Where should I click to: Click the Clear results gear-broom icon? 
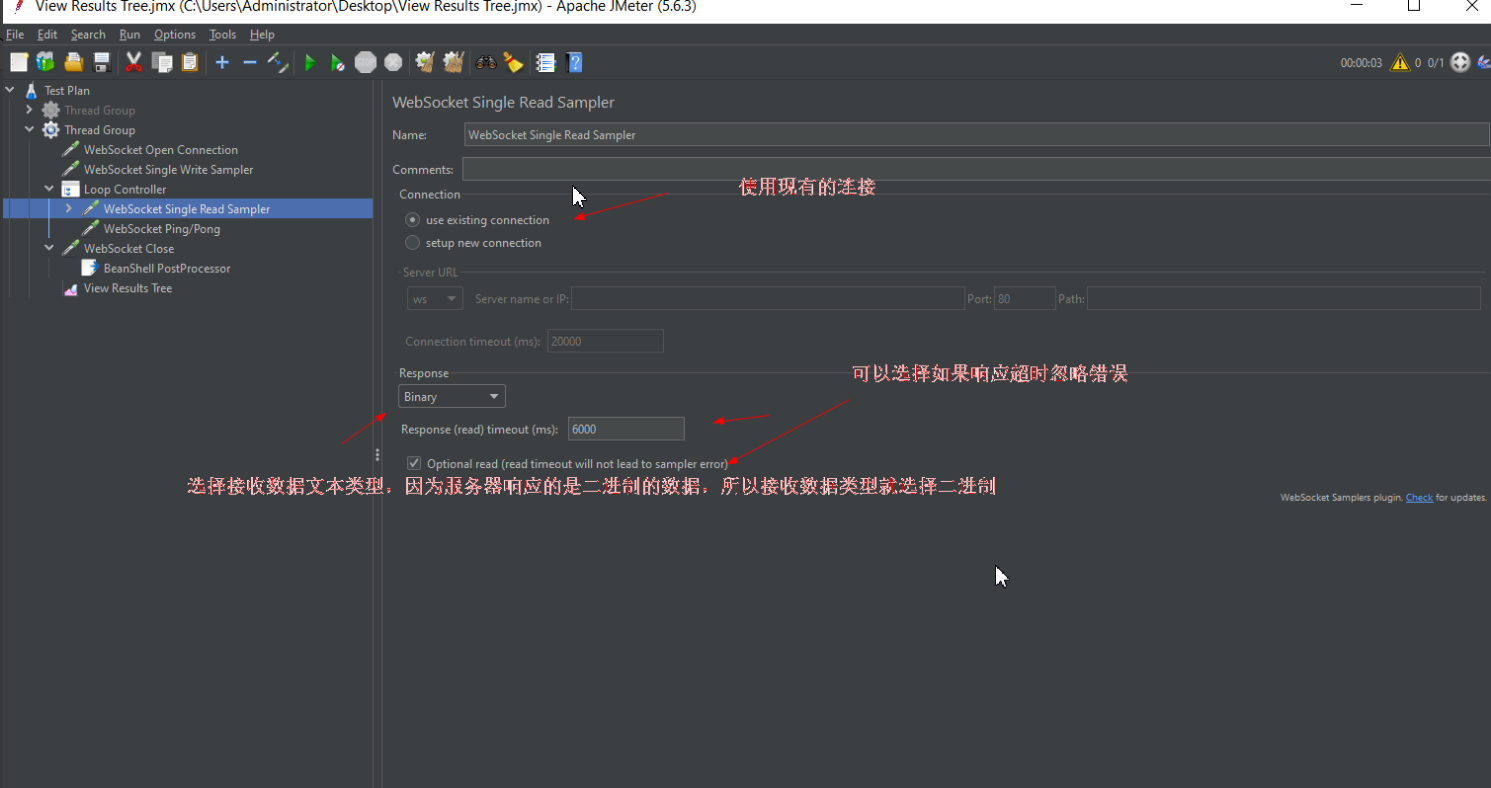coord(425,62)
